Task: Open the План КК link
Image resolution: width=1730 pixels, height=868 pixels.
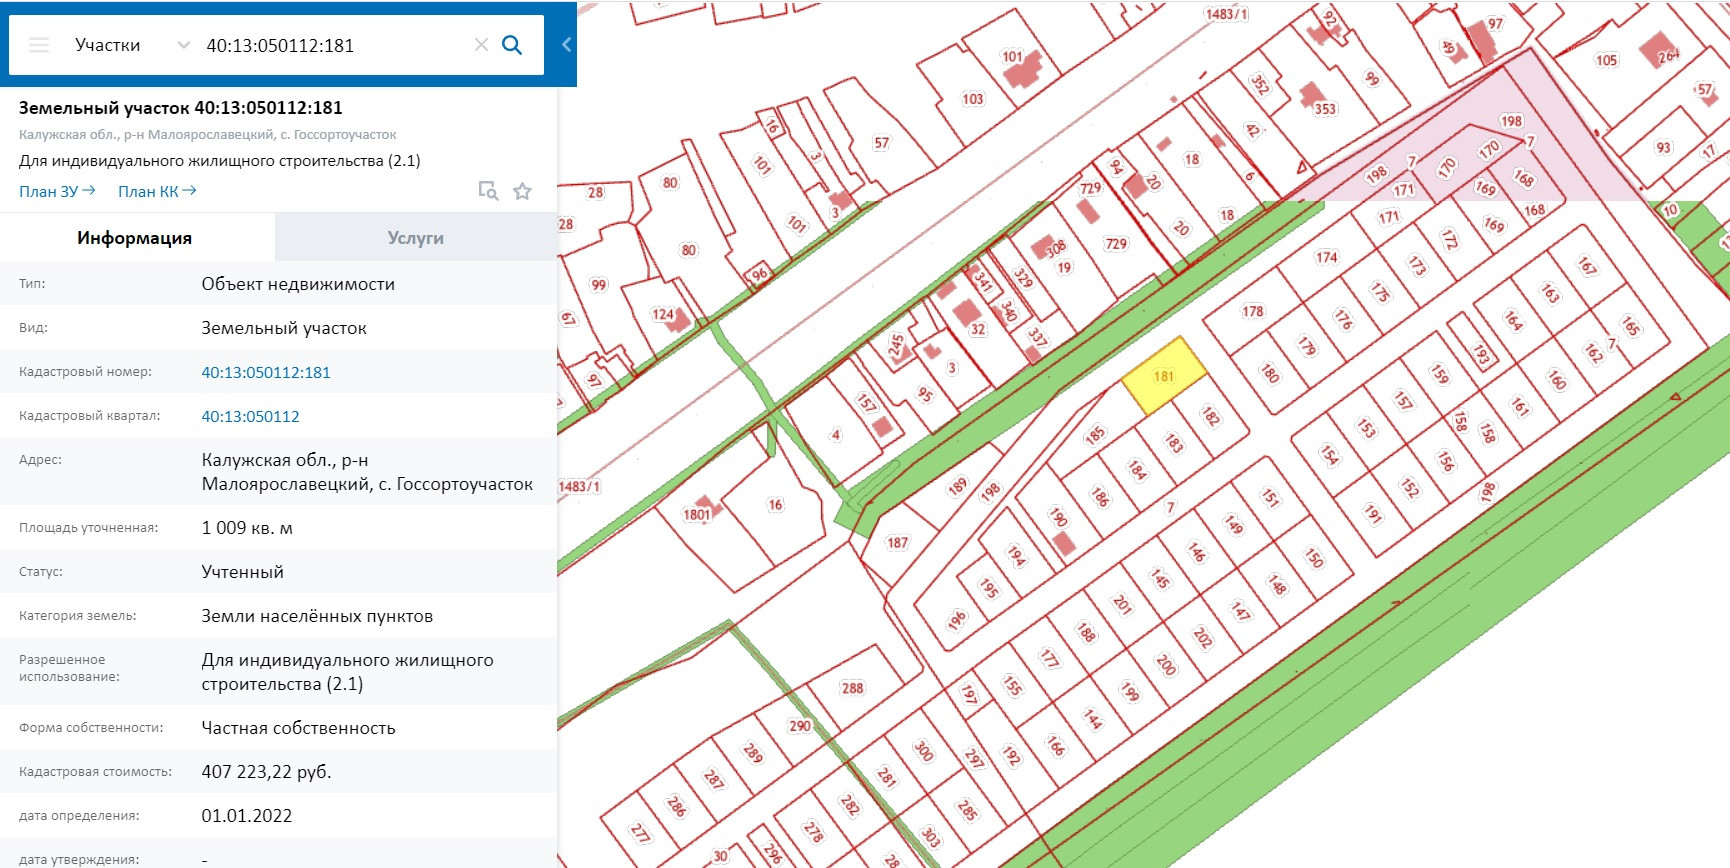Action: [157, 191]
